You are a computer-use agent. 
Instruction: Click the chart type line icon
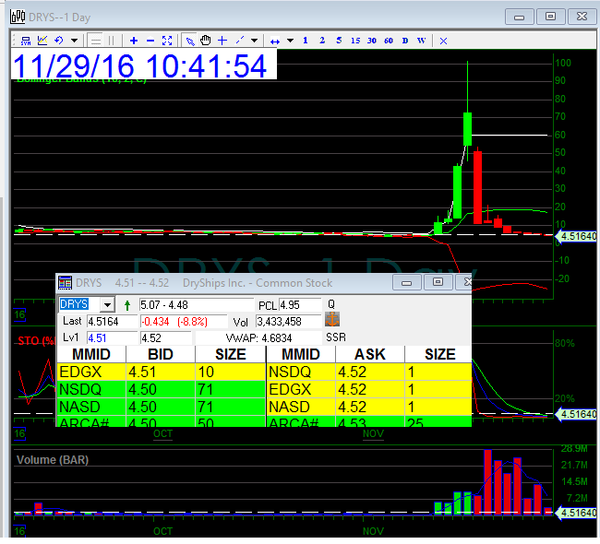(42, 40)
